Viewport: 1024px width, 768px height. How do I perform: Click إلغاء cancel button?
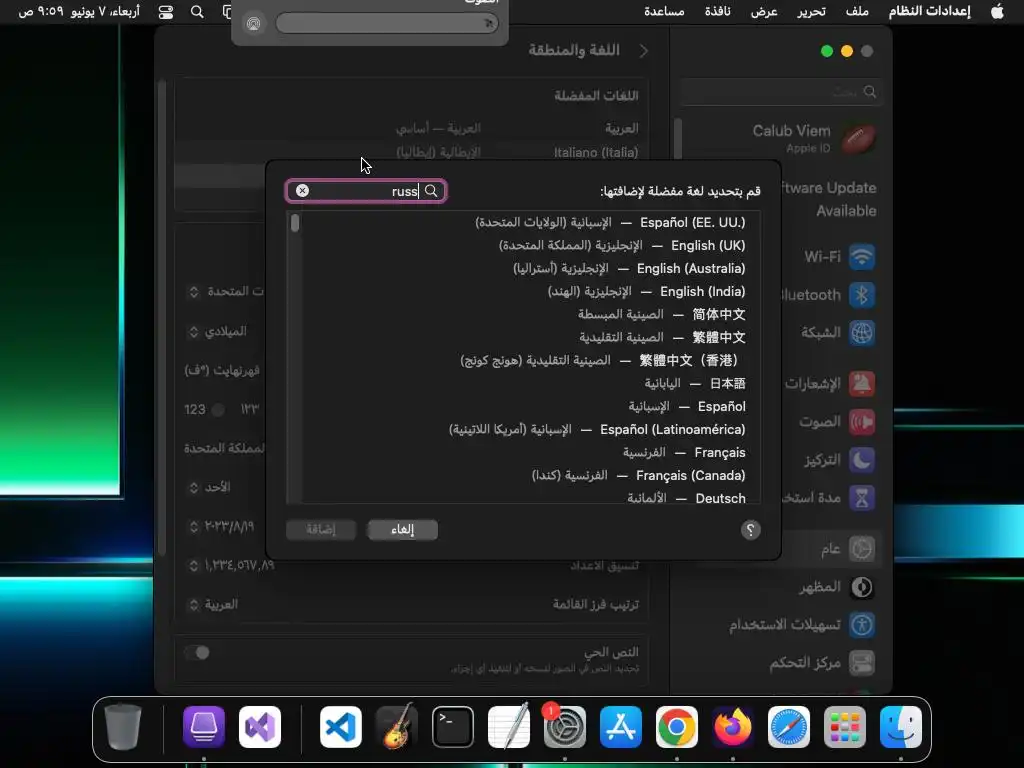[402, 530]
